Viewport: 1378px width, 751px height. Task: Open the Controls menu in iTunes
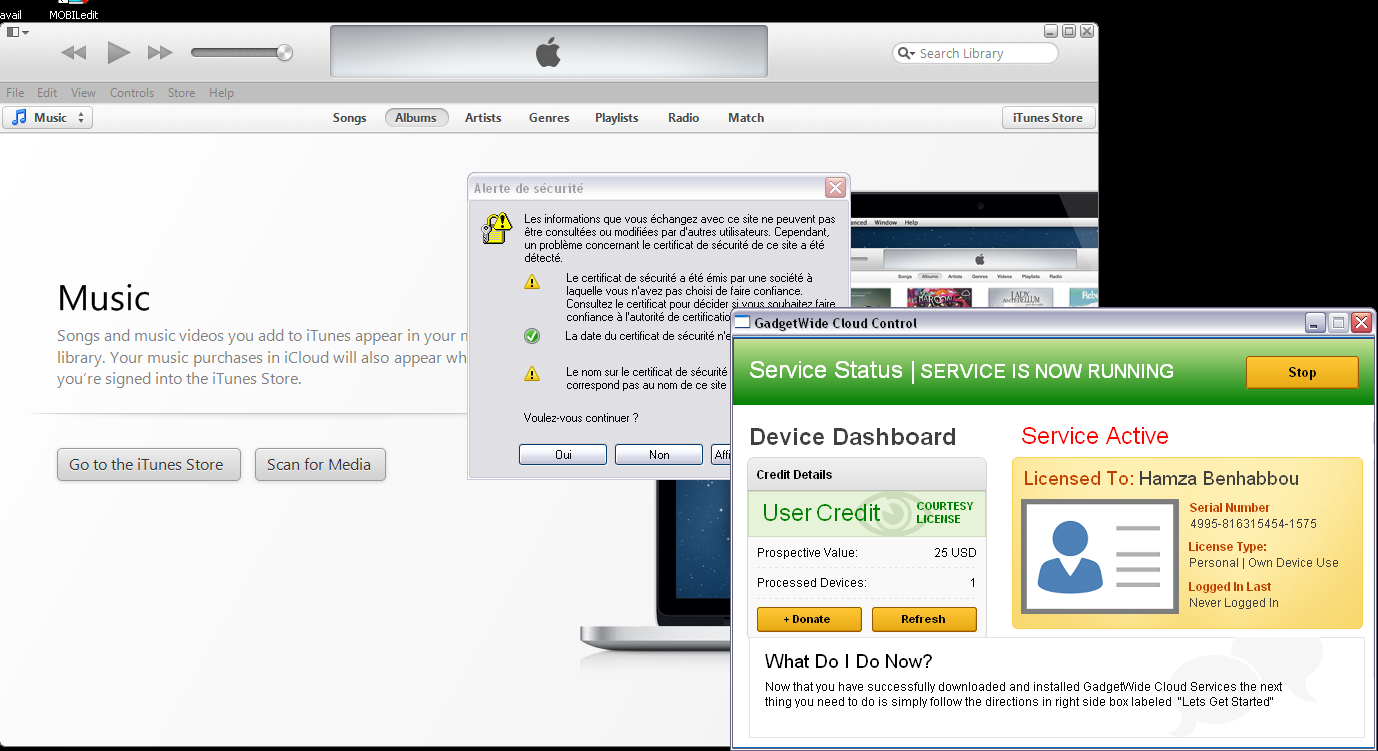[132, 93]
